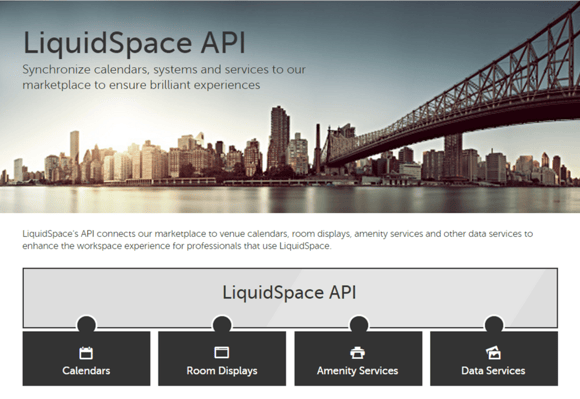The height and width of the screenshot is (399, 580).
Task: Click the pictures icon above Data Services
Action: pos(493,352)
